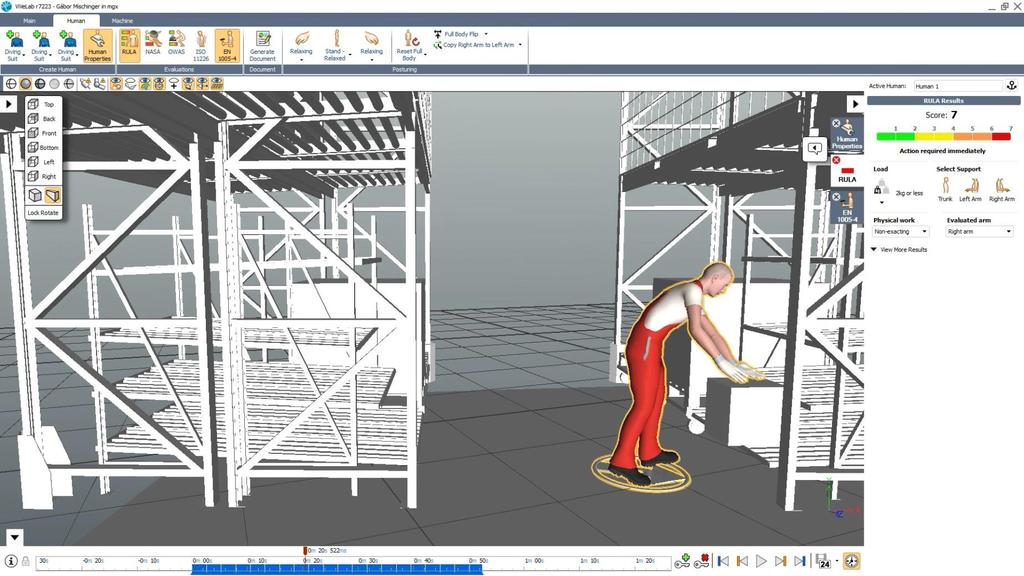Image resolution: width=1024 pixels, height=576 pixels.
Task: Open the Stand - Relaxed dropdown arrow
Action: (350, 54)
